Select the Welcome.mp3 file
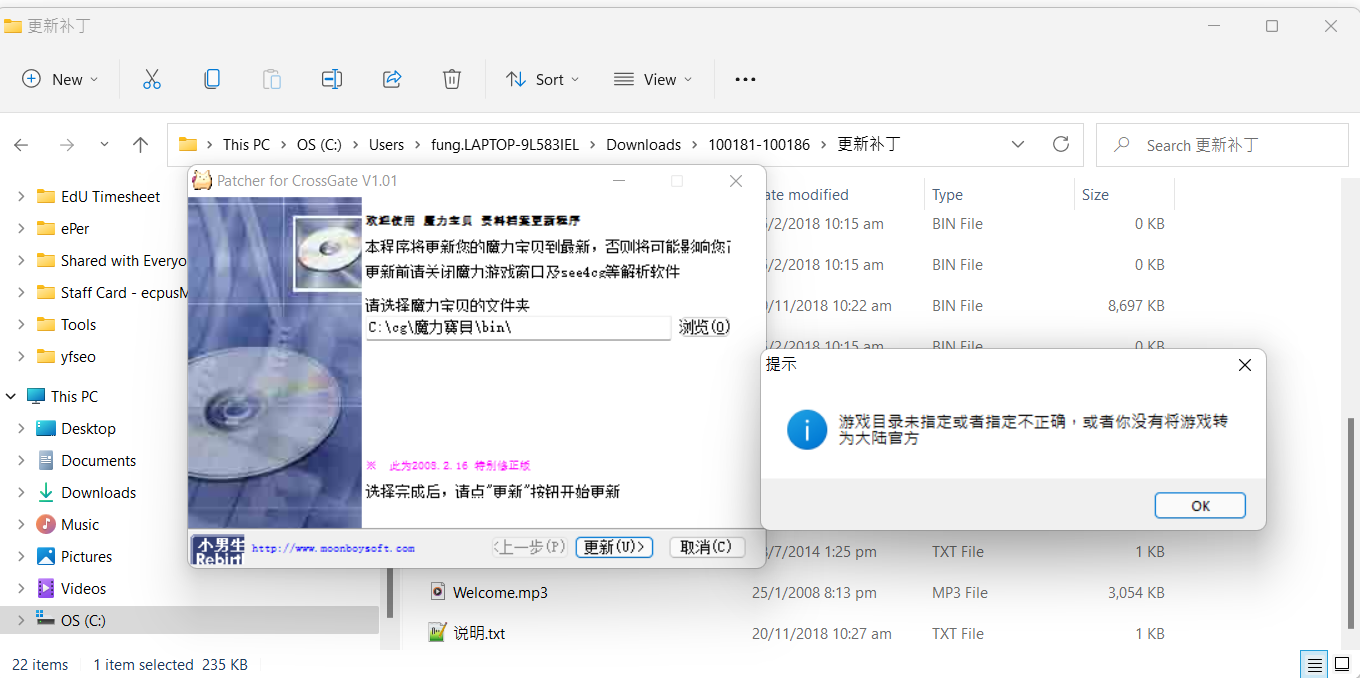 (500, 592)
